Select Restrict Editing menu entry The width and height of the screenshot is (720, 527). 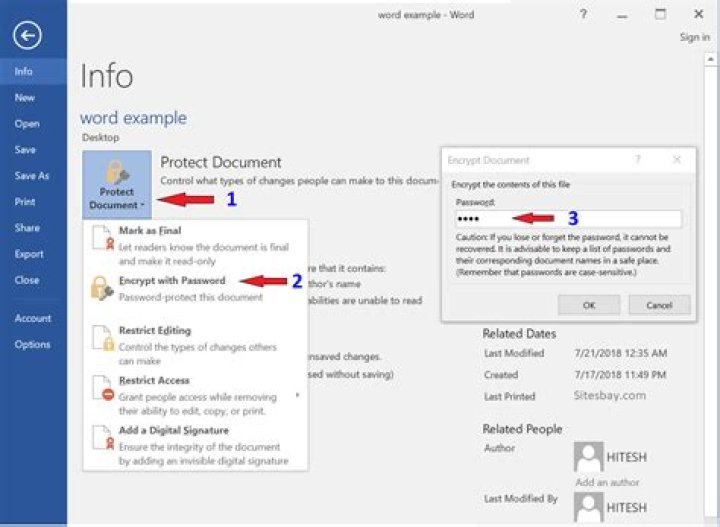[x=196, y=345]
